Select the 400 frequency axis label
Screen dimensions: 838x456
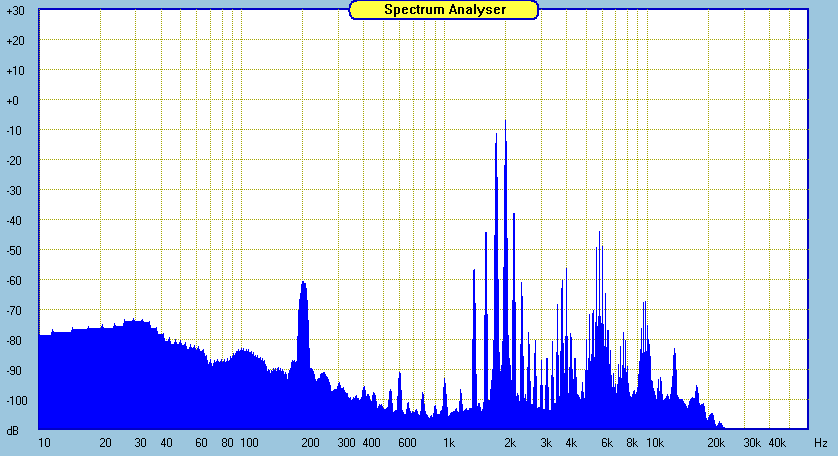click(x=371, y=443)
